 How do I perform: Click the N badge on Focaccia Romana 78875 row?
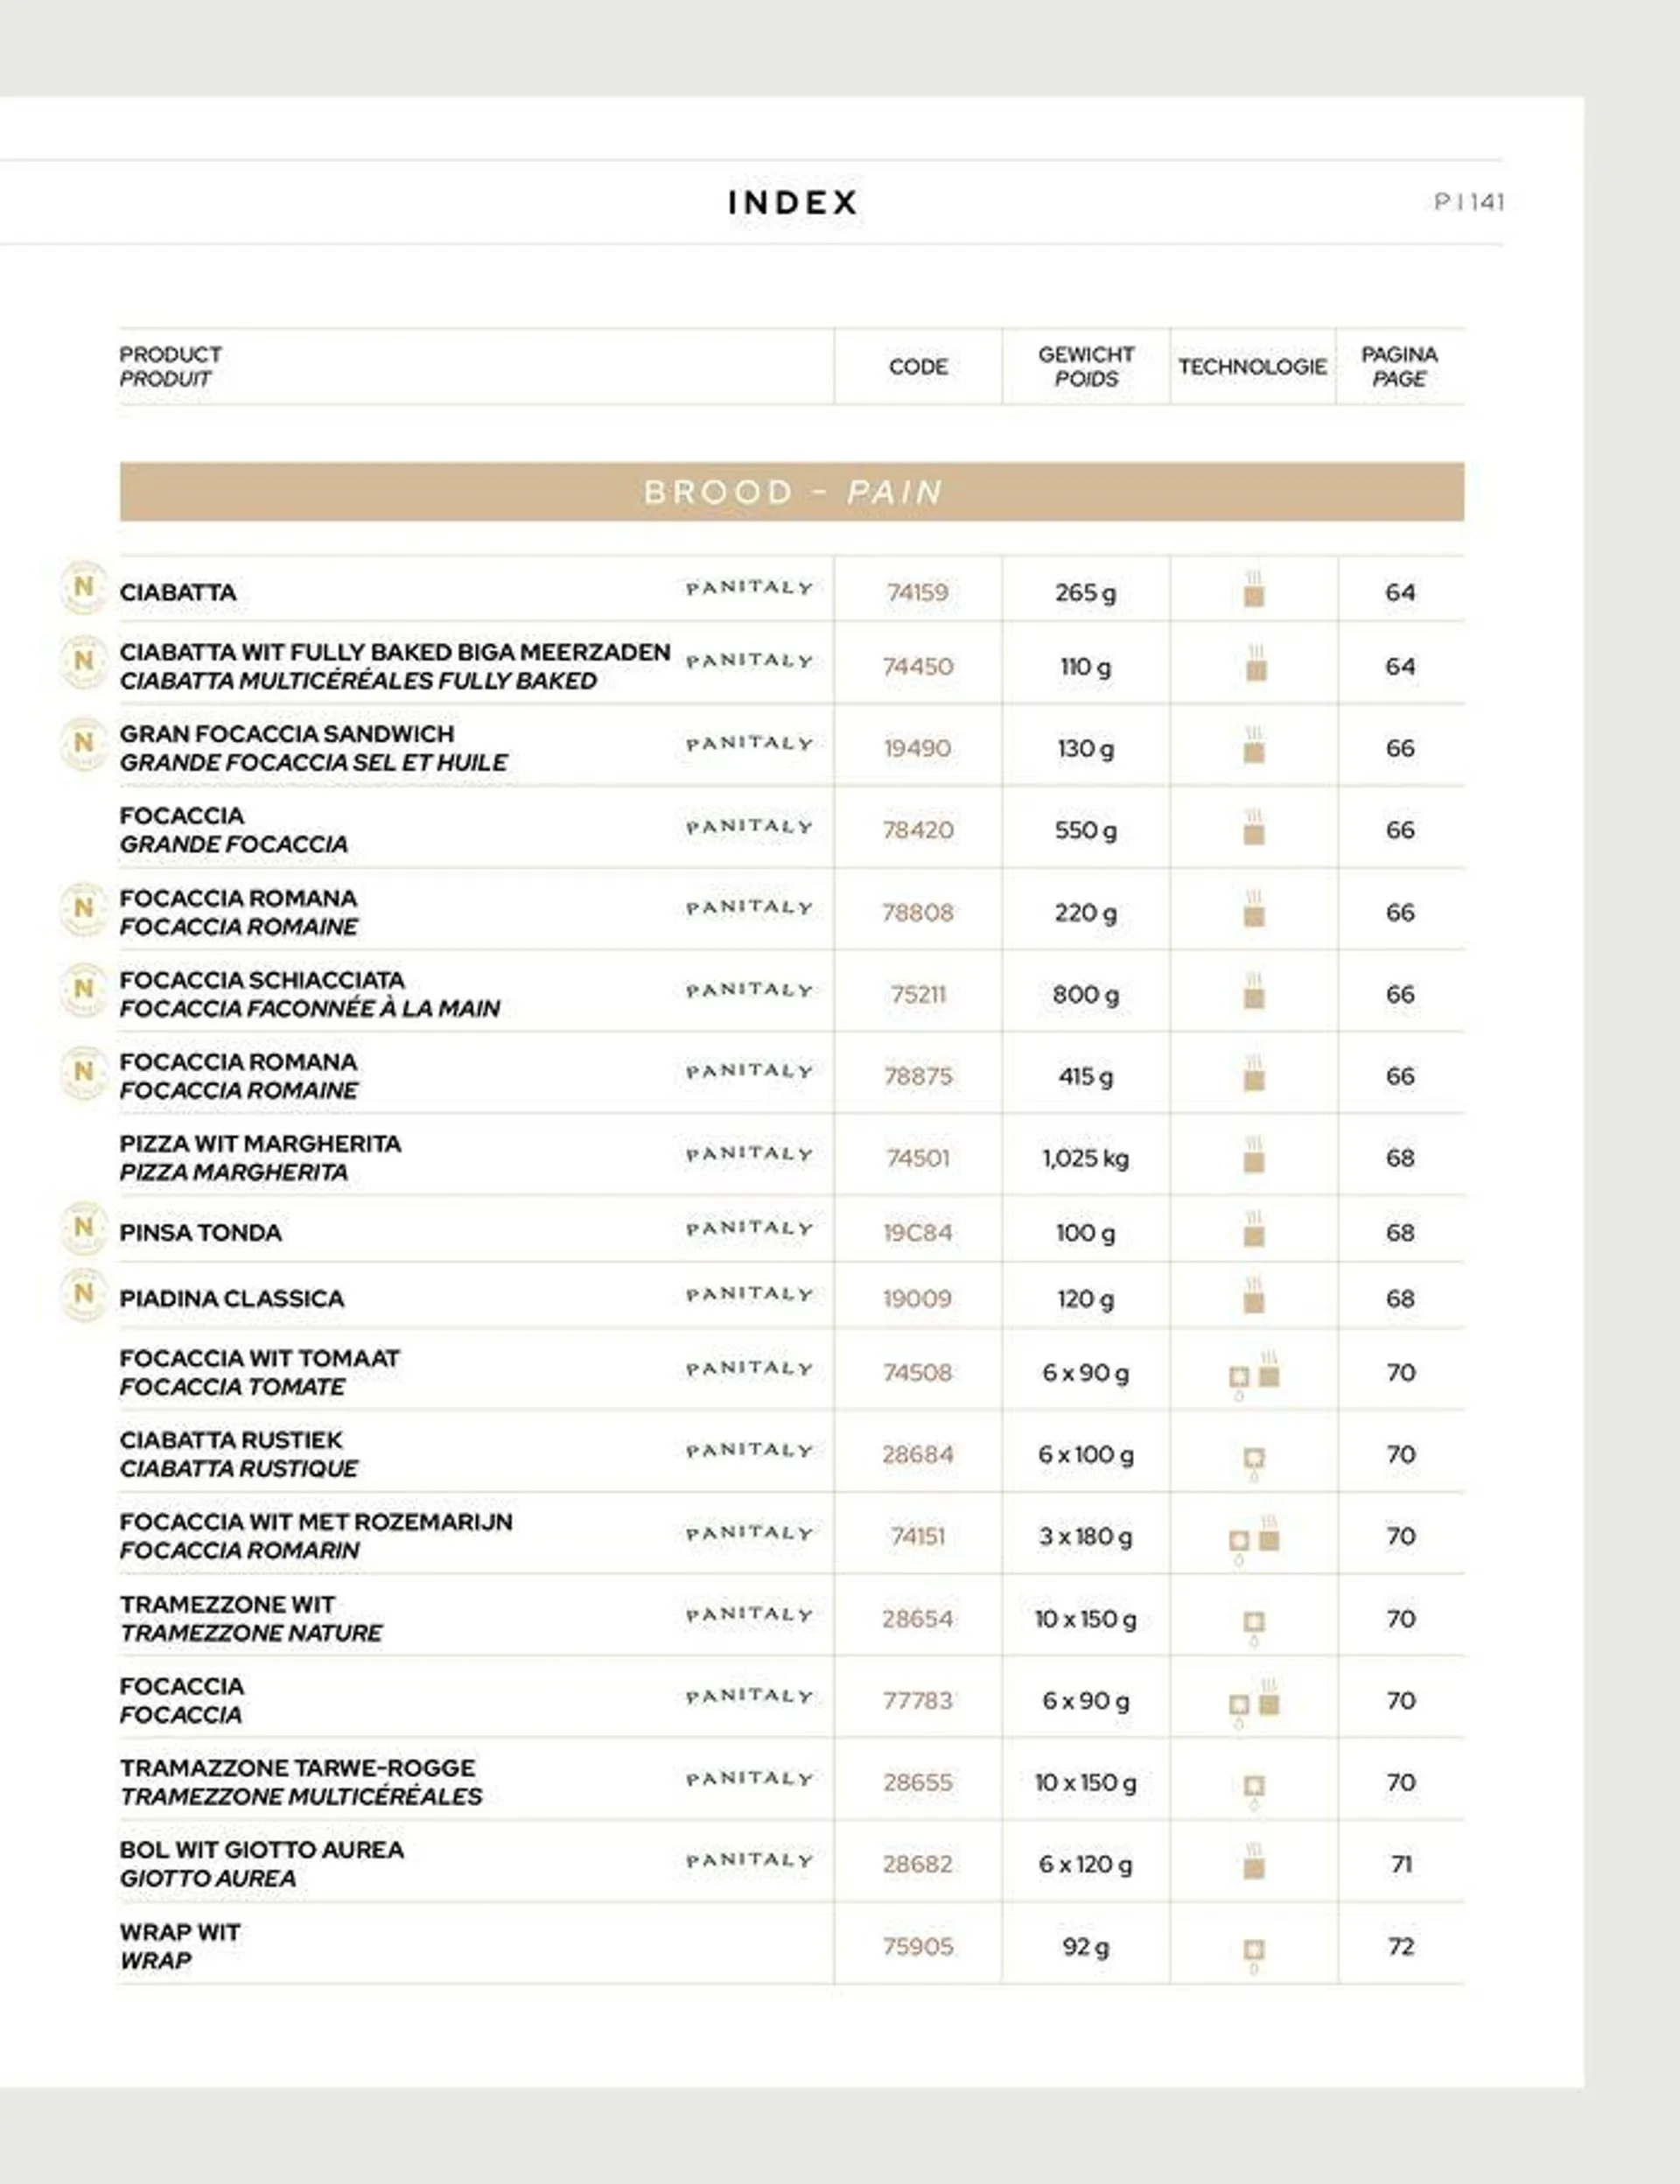coord(84,1073)
